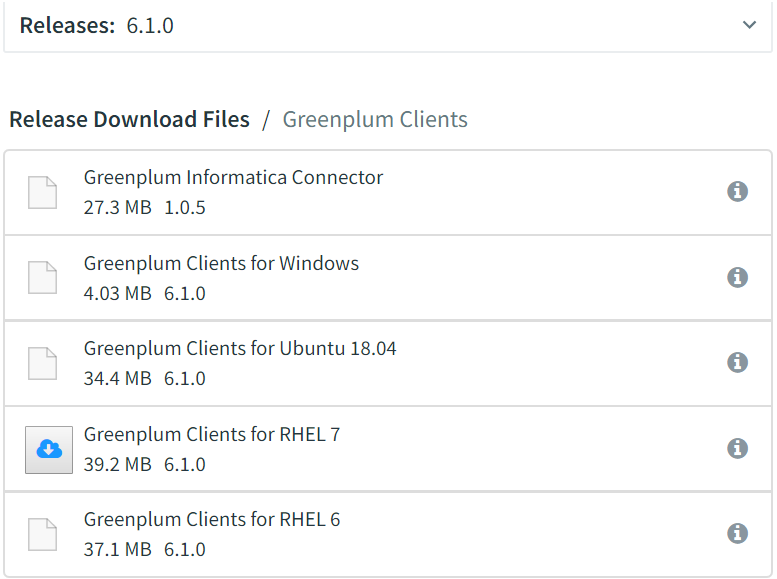
Task: Open Greenplum Informatica Connector file name
Action: point(233,178)
